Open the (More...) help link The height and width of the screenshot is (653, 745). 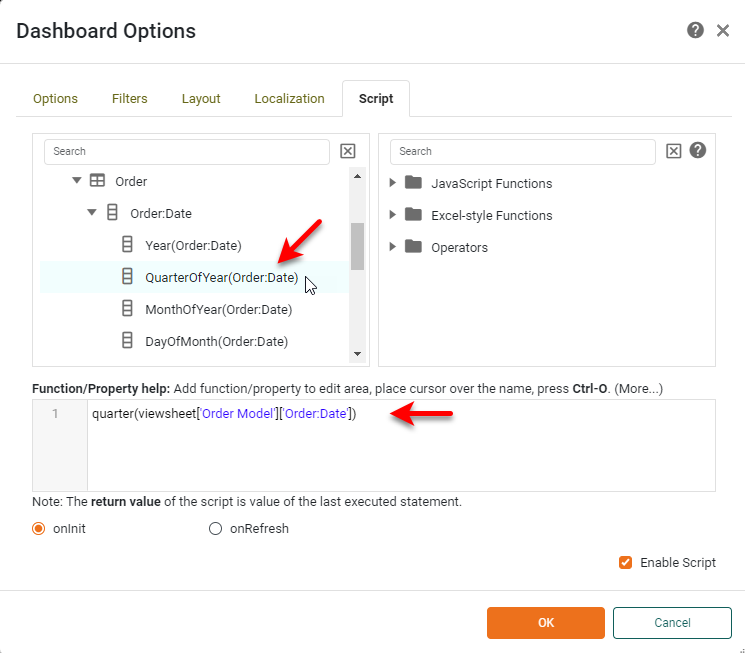click(639, 388)
